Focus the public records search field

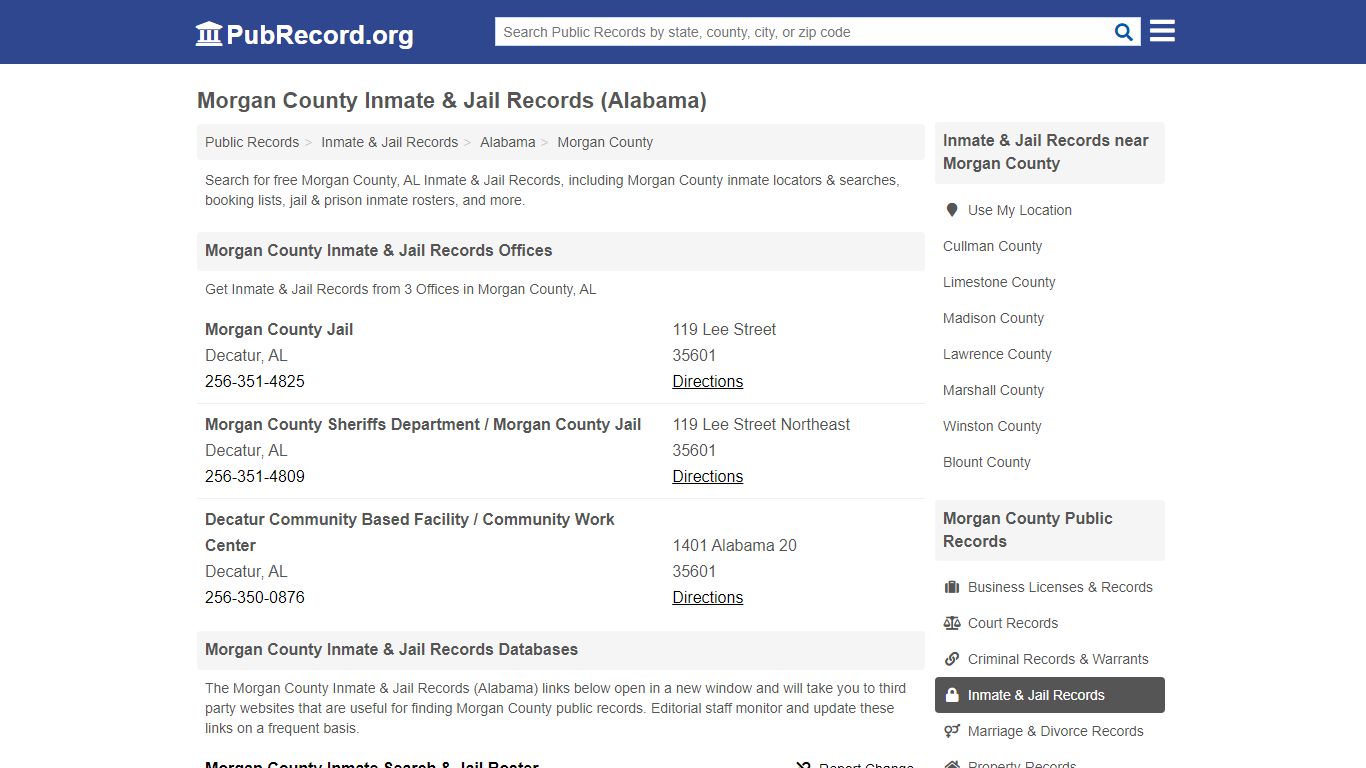tap(804, 32)
